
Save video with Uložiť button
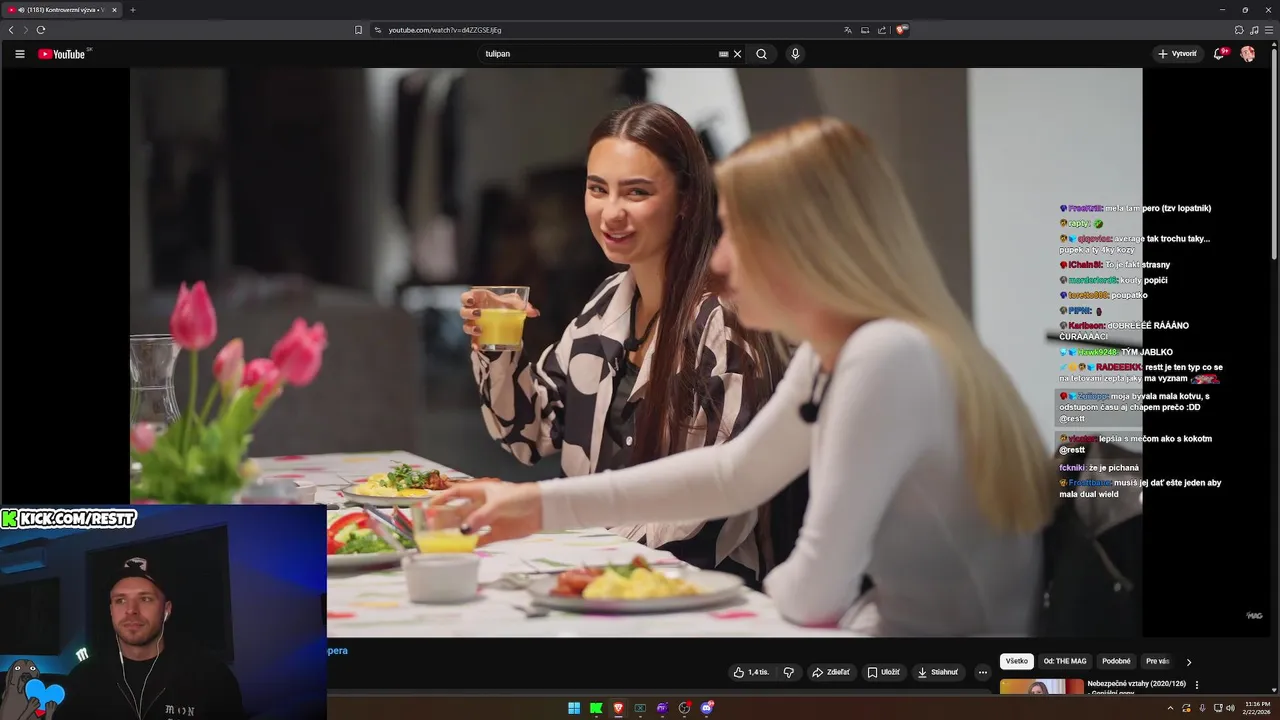(883, 672)
